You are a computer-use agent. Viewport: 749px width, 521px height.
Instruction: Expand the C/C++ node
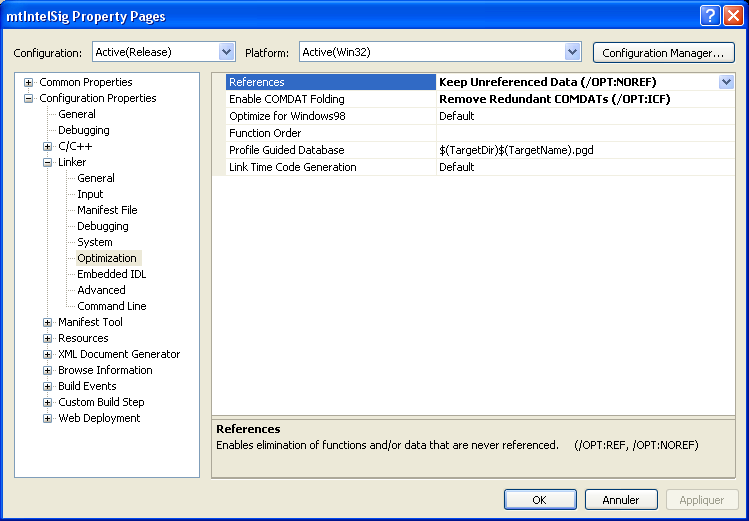coord(47,147)
